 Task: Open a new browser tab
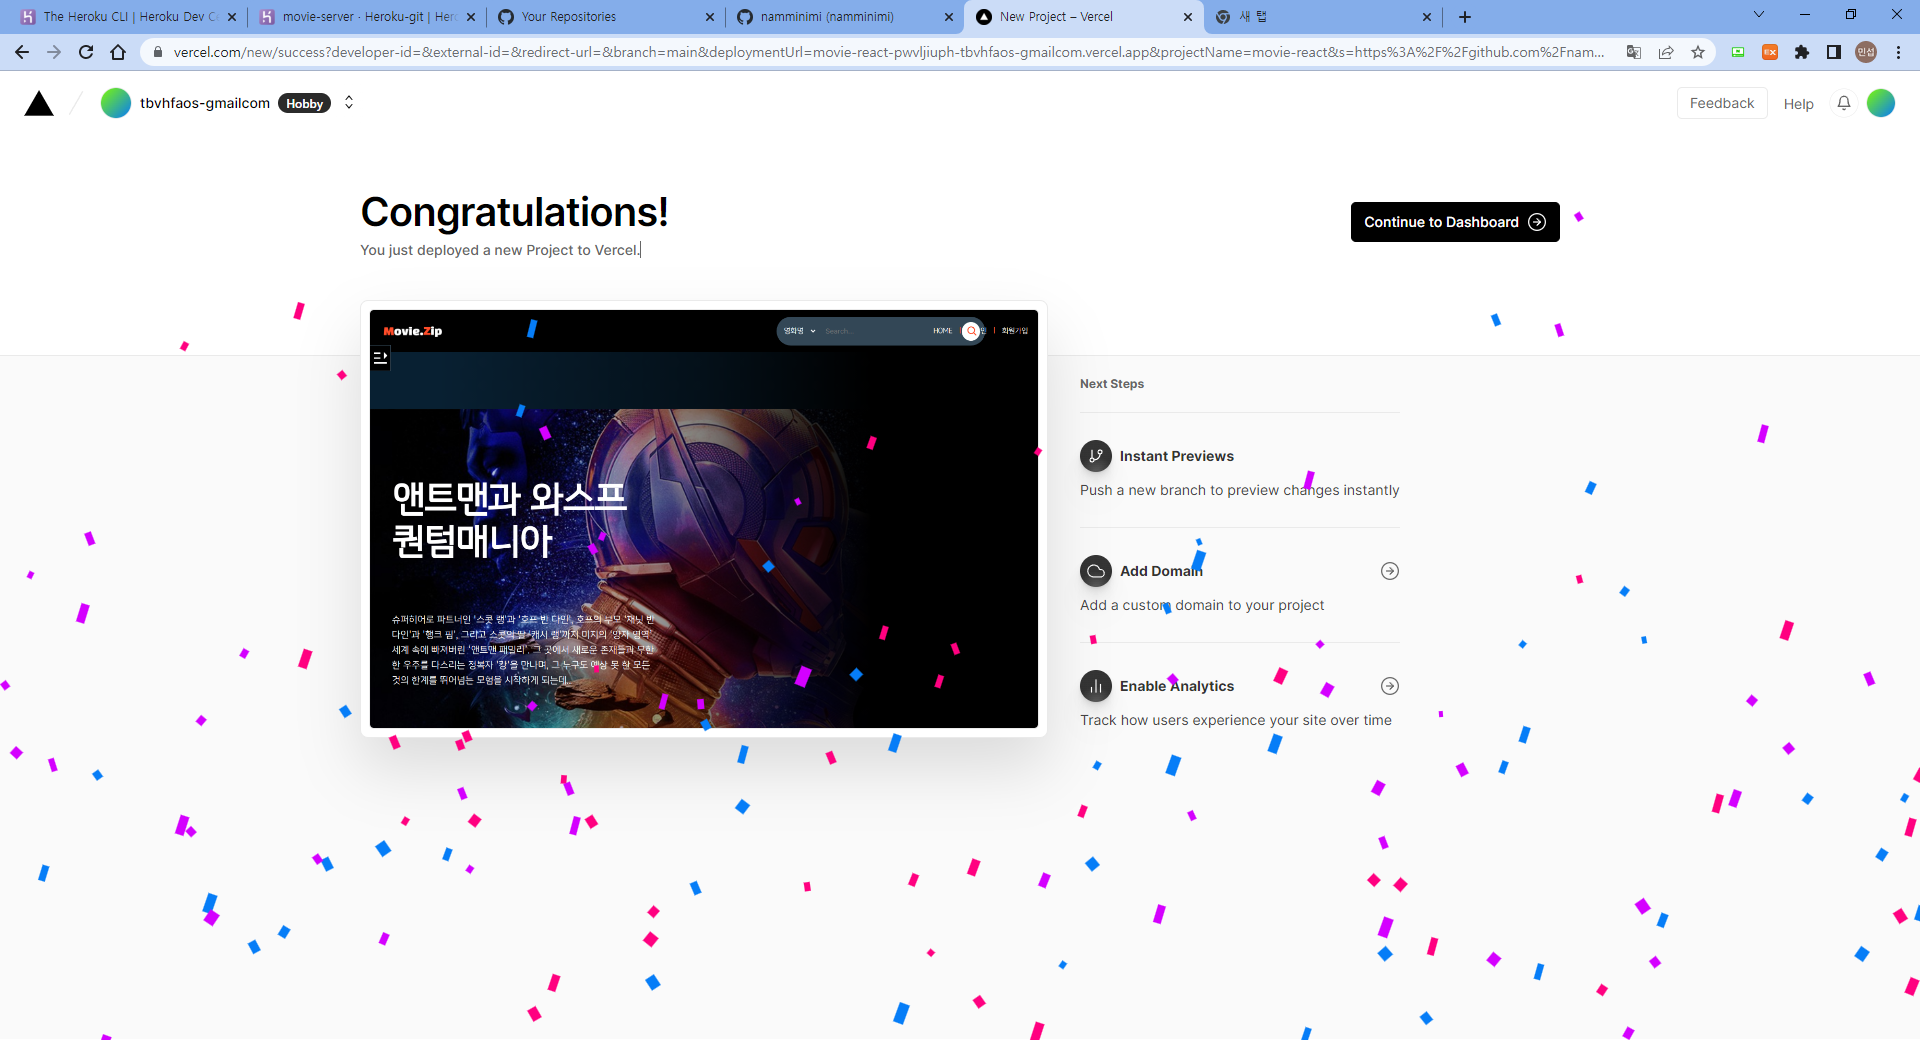click(1465, 17)
